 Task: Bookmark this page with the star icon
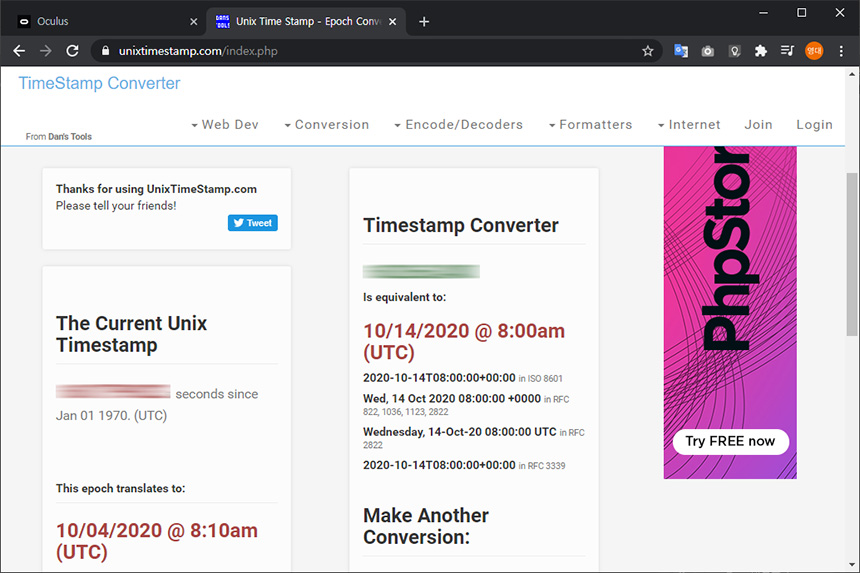[x=648, y=51]
